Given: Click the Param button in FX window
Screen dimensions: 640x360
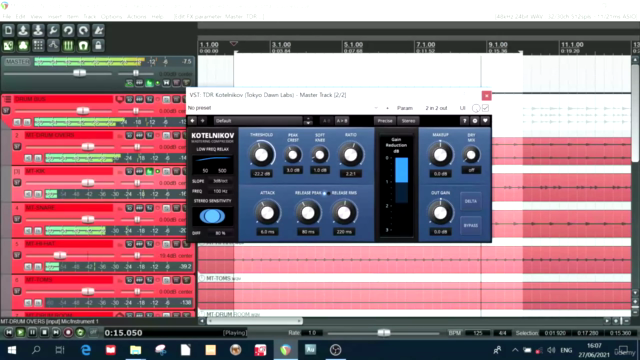Looking at the screenshot, I should [x=404, y=108].
